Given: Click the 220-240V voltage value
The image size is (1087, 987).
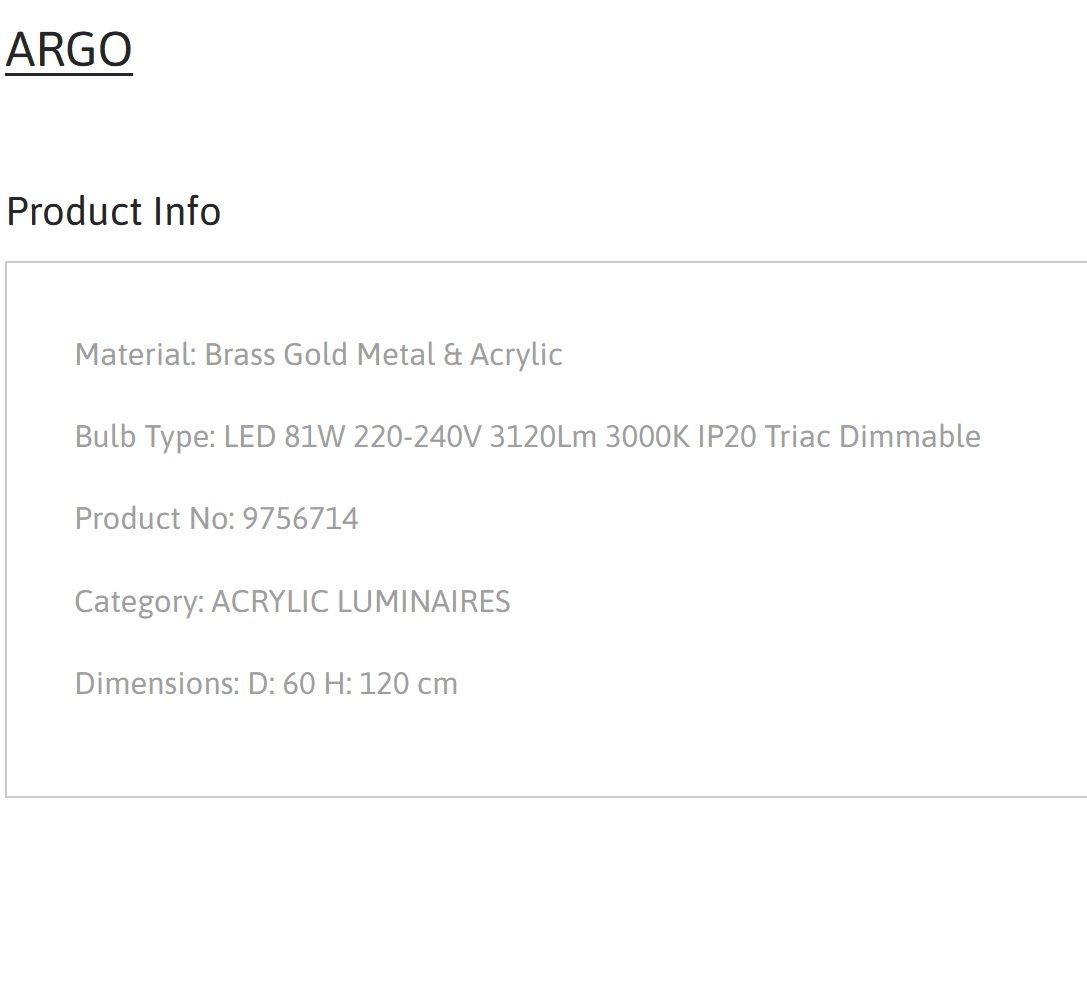Looking at the screenshot, I should tap(417, 437).
